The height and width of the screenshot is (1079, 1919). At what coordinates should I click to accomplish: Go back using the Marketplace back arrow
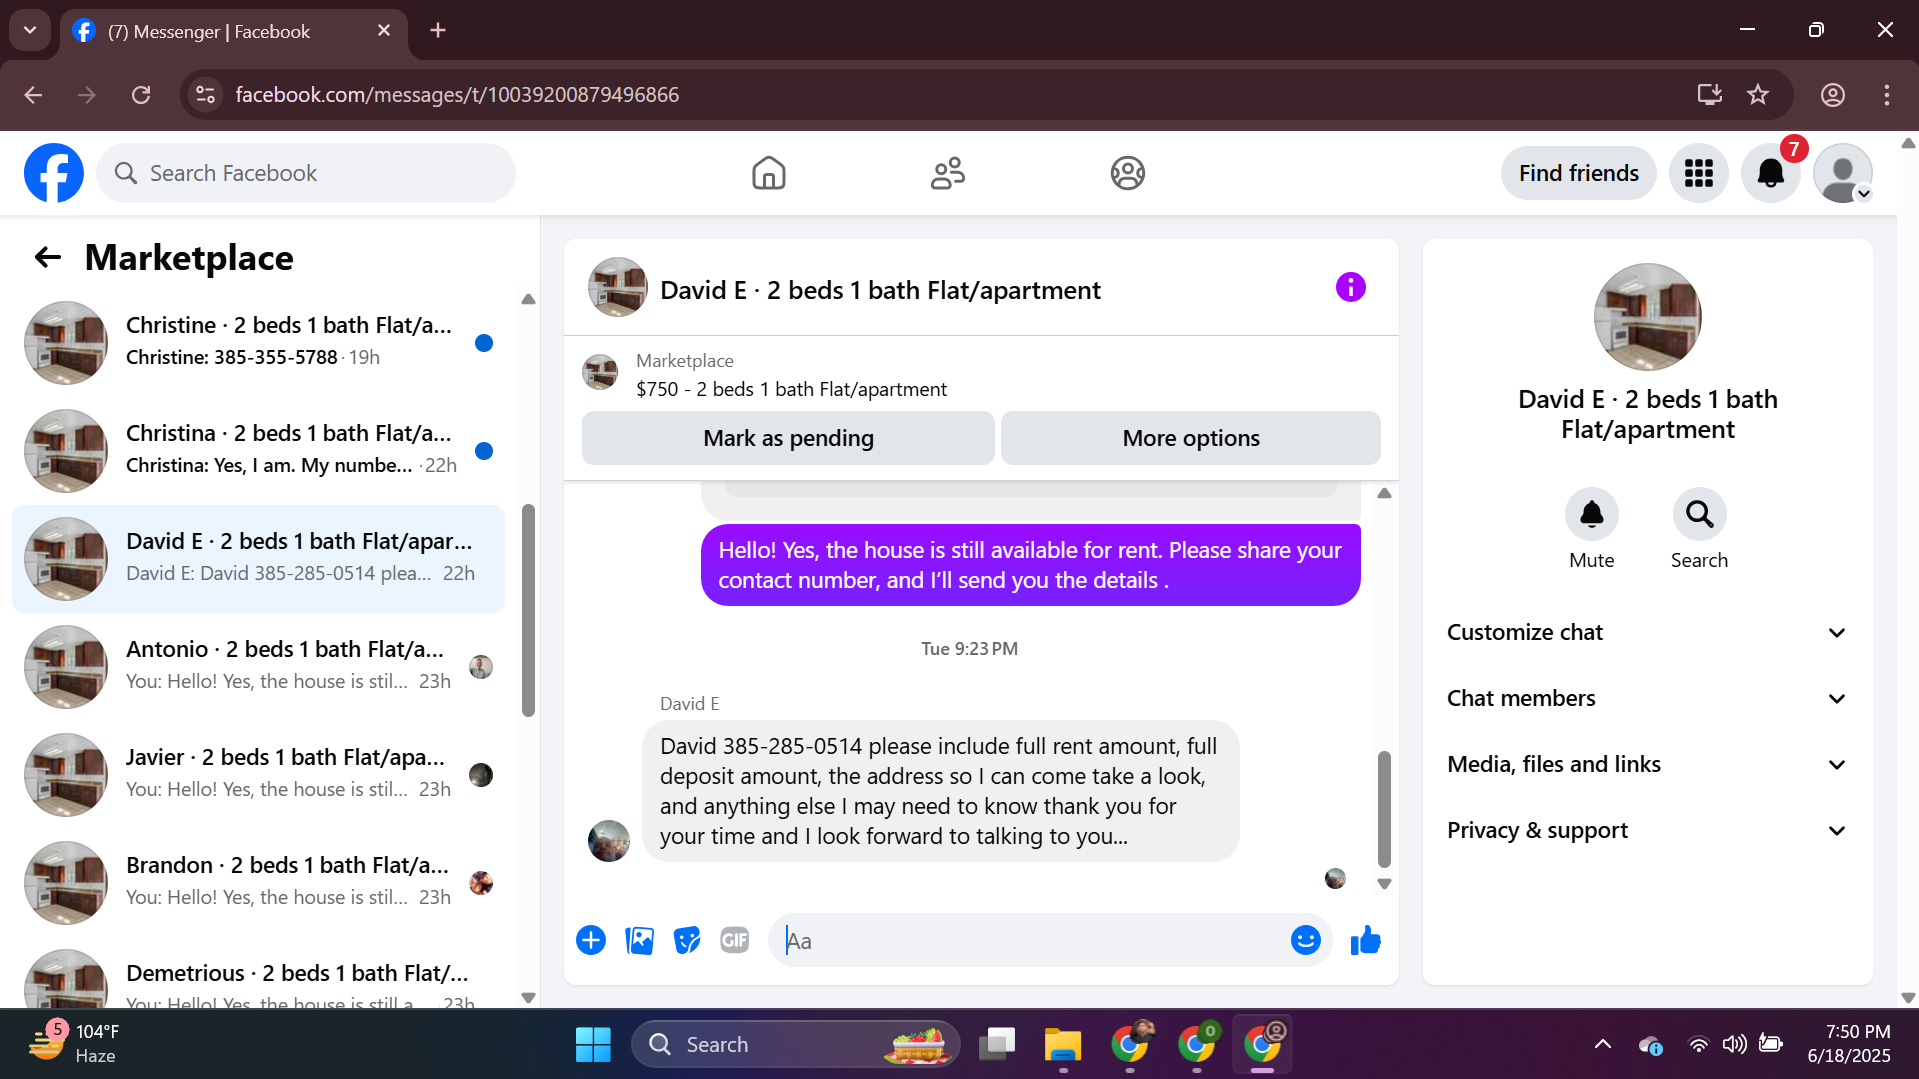pos(48,258)
